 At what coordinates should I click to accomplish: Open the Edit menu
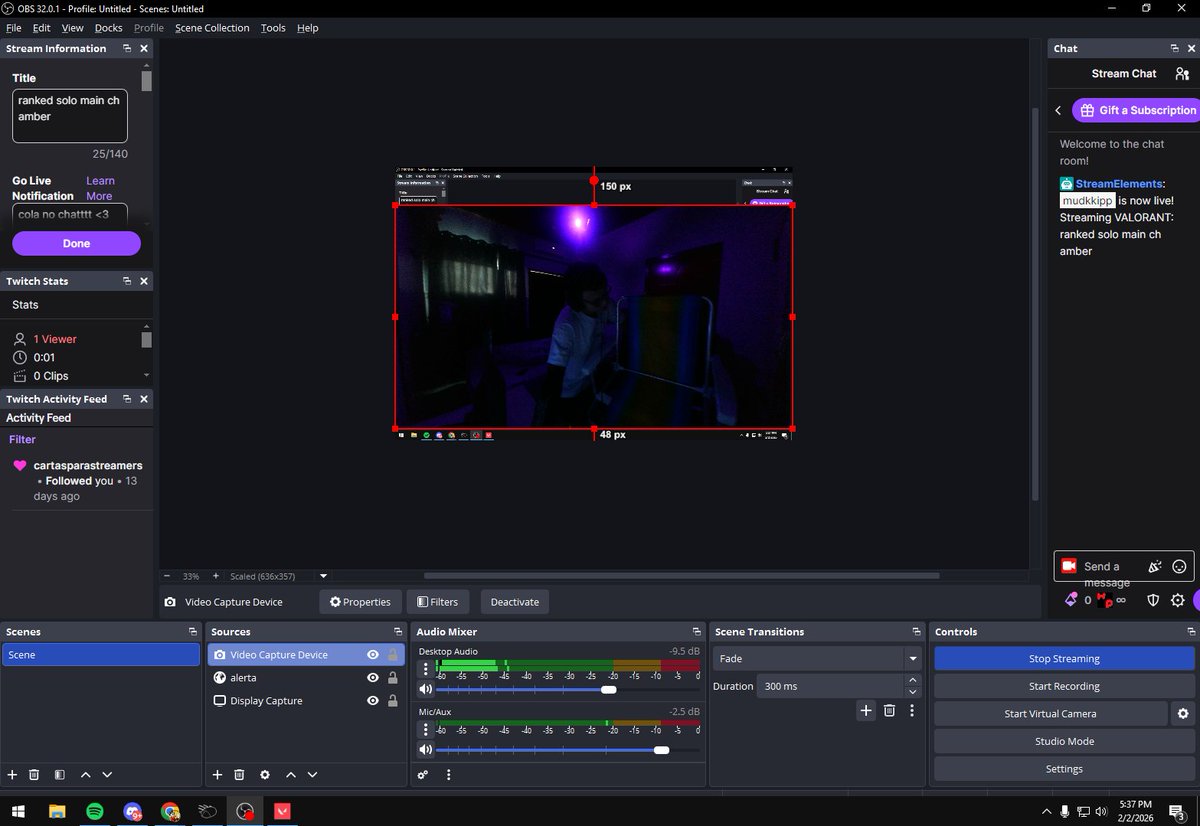41,28
